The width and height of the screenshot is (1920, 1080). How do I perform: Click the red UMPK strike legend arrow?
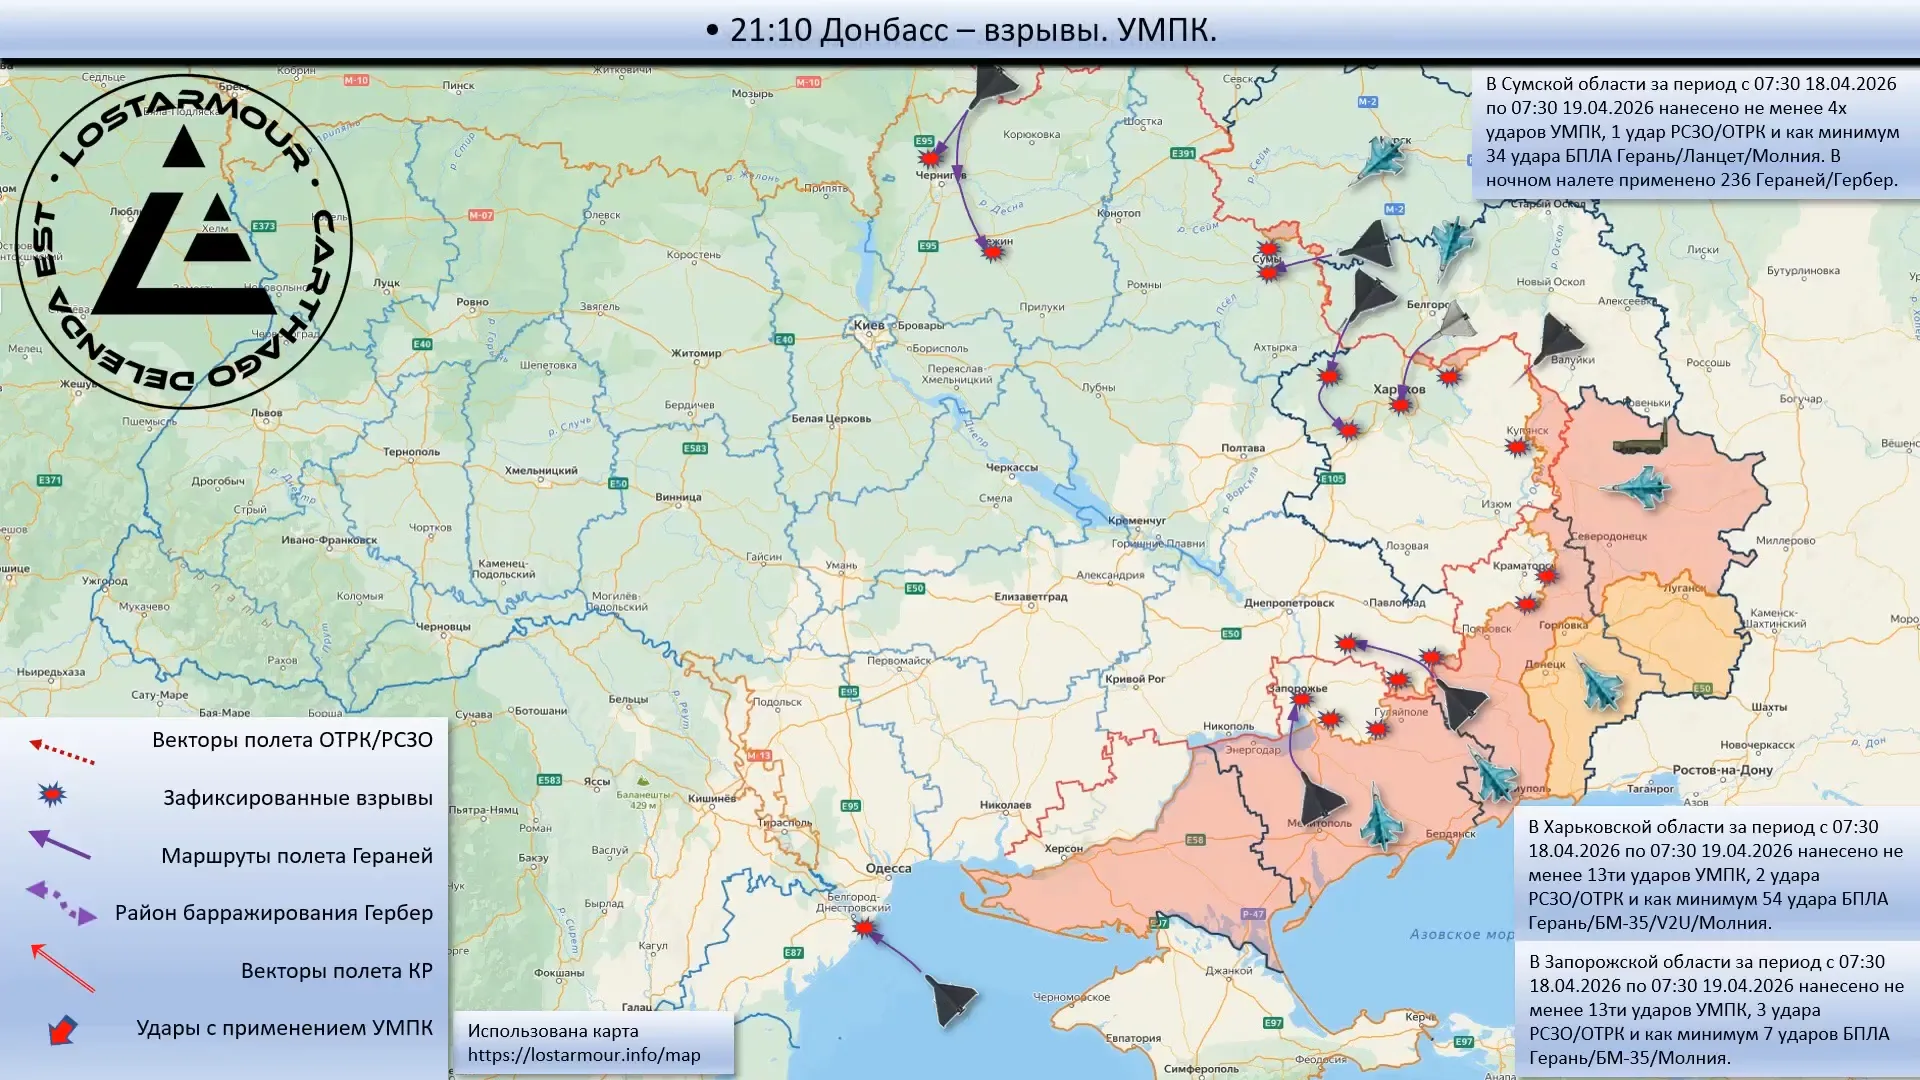pos(62,1029)
